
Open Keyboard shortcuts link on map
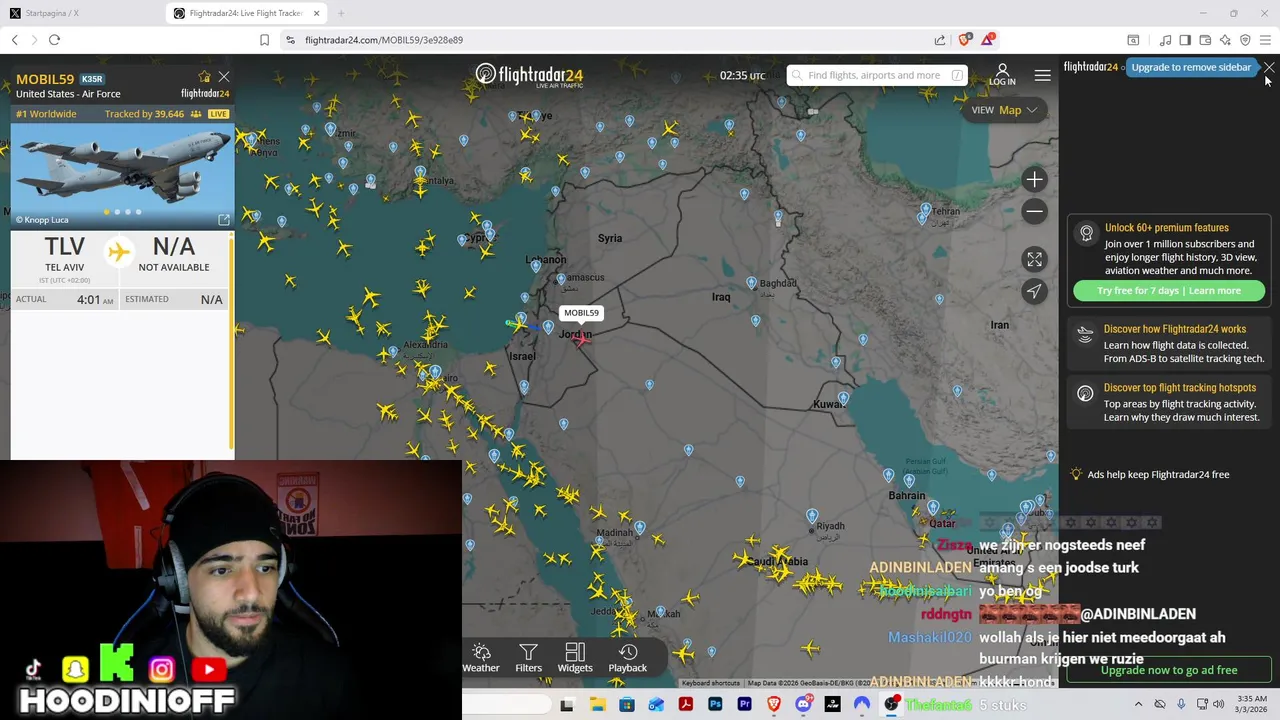(710, 683)
